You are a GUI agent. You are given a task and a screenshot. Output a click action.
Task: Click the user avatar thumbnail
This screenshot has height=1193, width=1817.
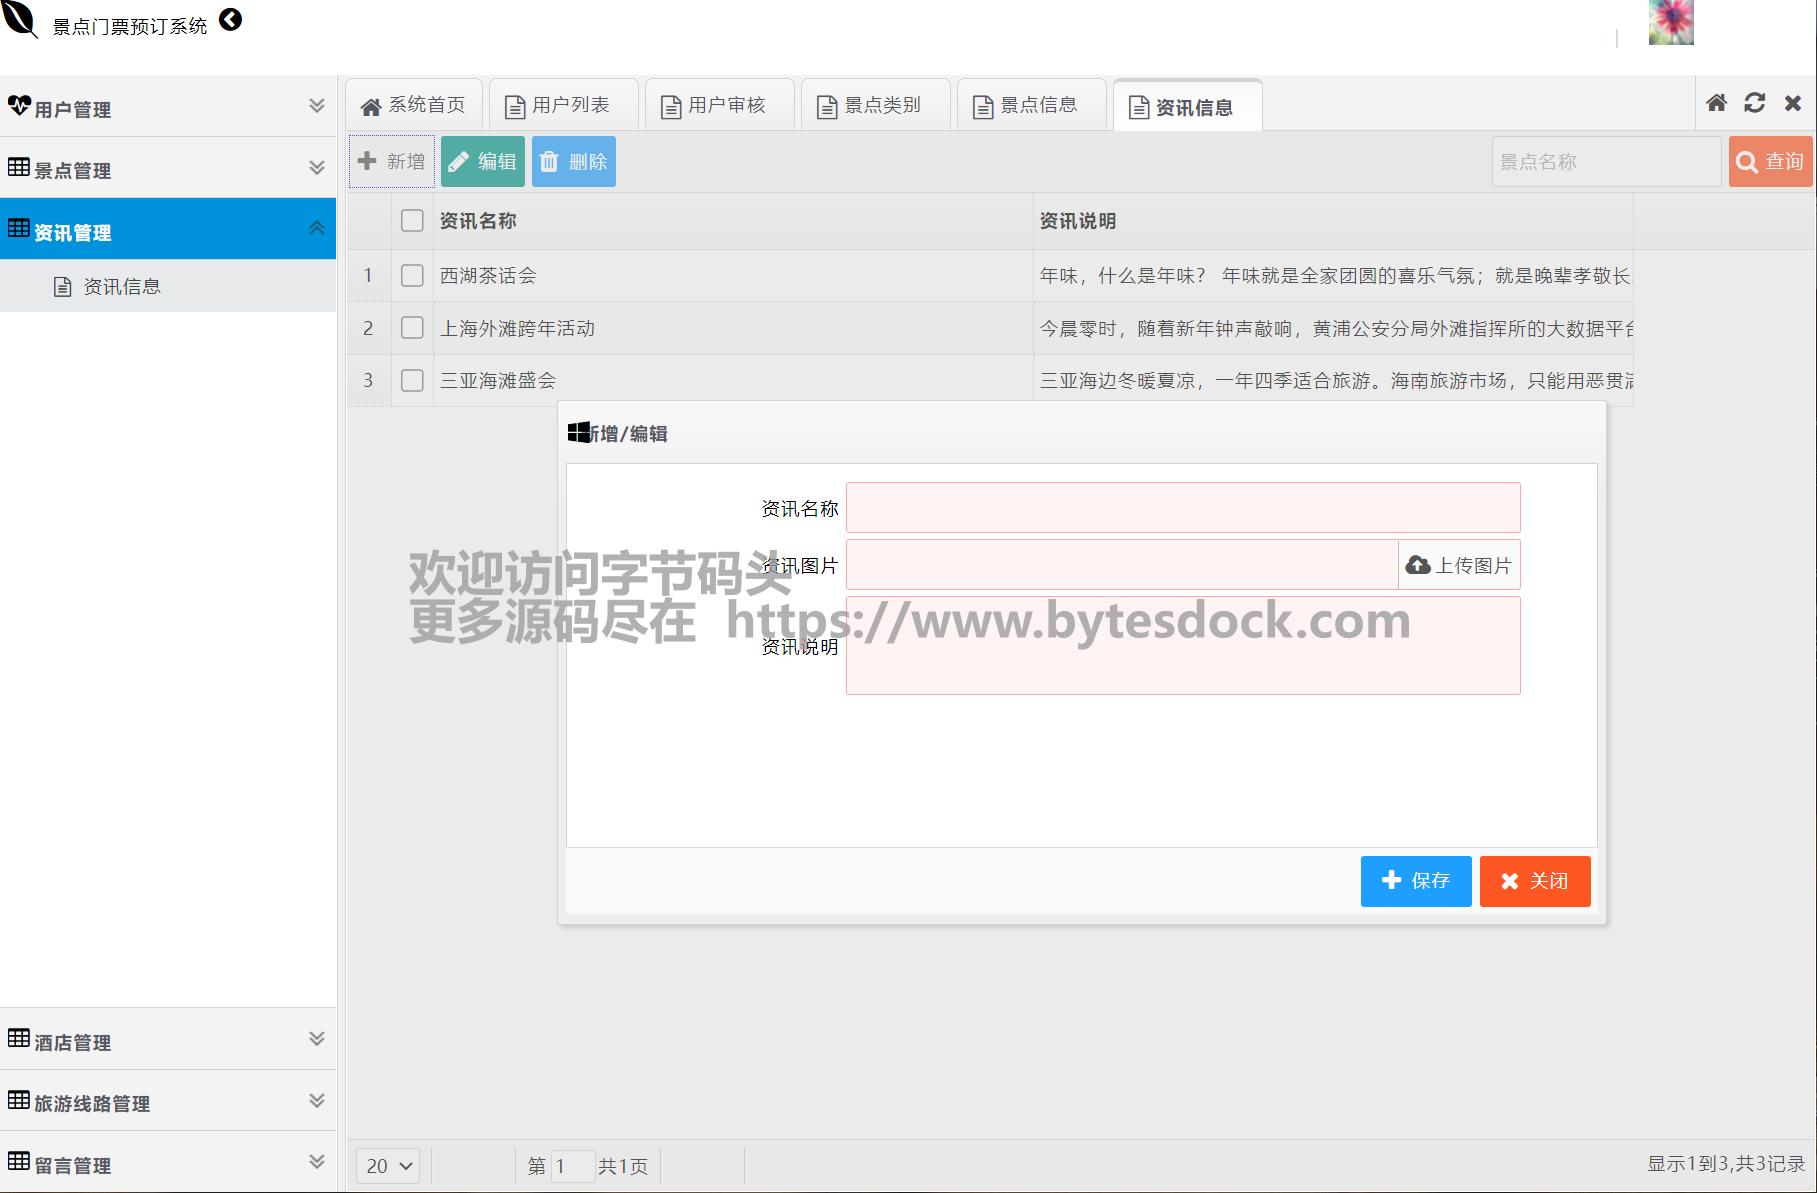tap(1670, 23)
